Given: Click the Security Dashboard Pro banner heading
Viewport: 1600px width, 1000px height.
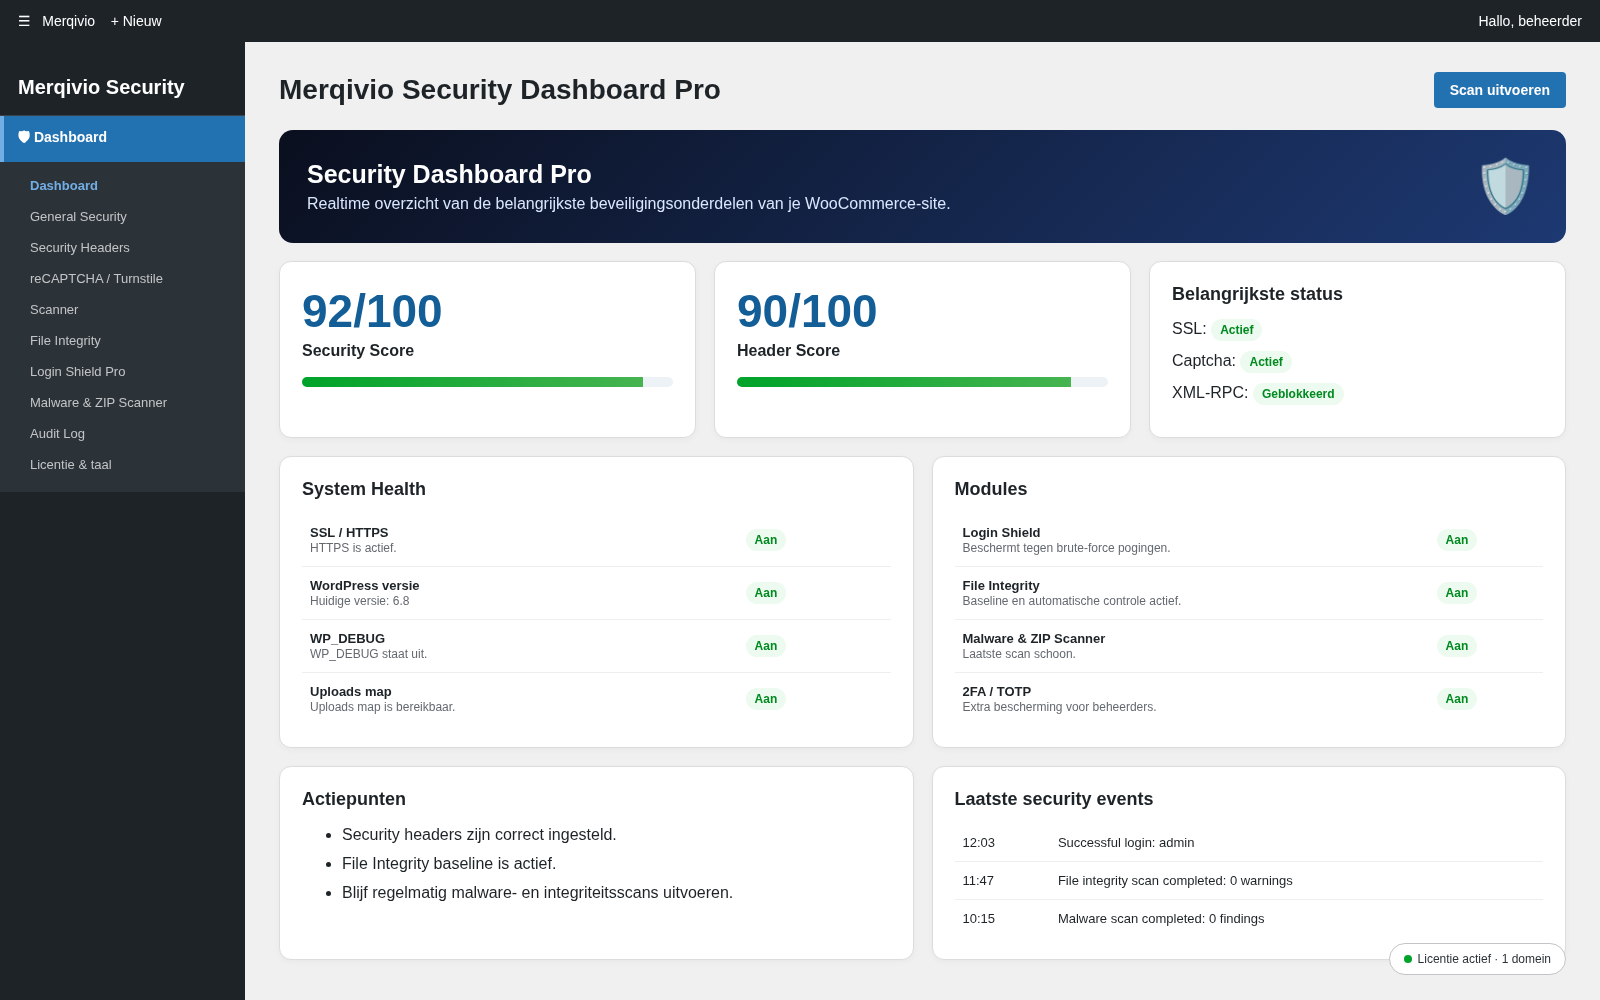Looking at the screenshot, I should pos(449,174).
